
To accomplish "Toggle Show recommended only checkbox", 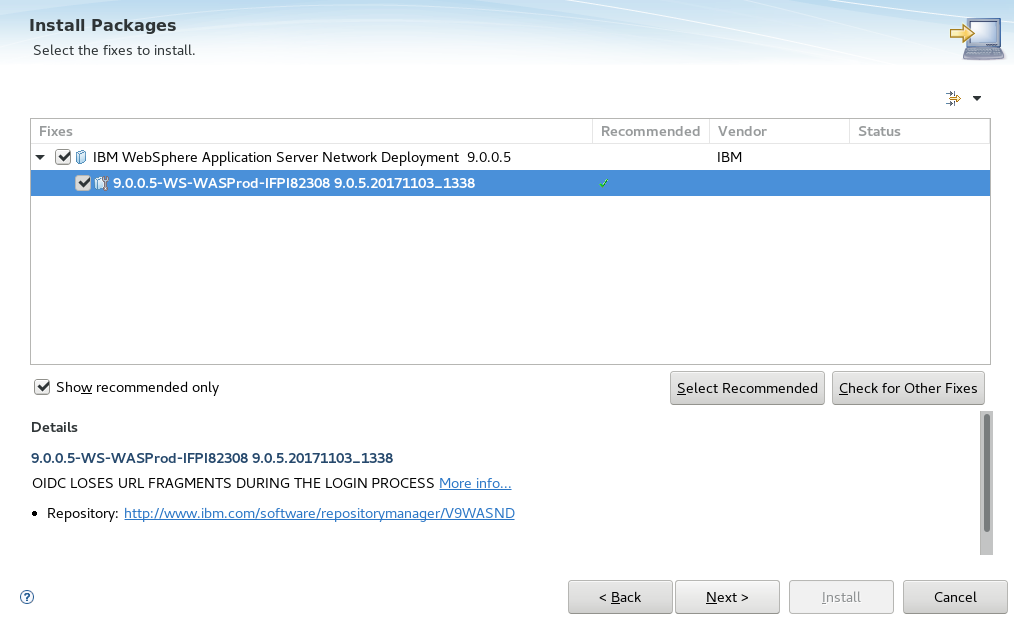I will point(42,387).
